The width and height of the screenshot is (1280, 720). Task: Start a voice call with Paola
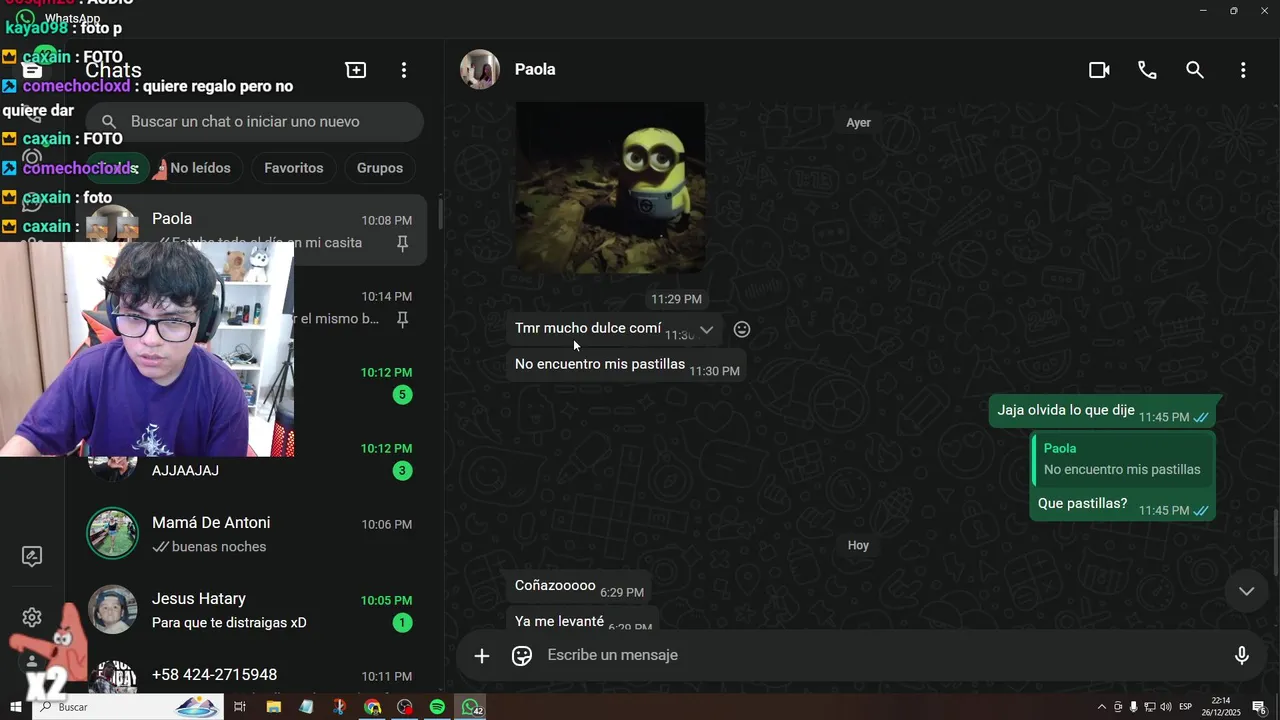[x=1147, y=70]
